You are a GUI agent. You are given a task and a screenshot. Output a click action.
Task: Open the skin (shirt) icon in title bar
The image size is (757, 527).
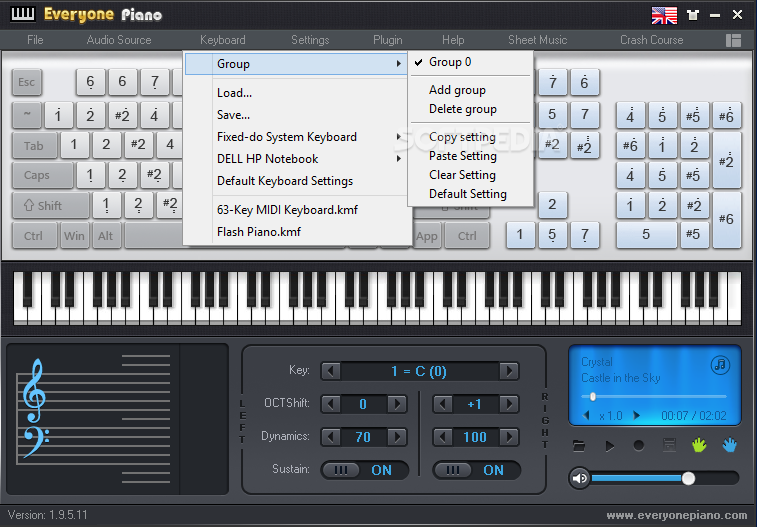693,15
